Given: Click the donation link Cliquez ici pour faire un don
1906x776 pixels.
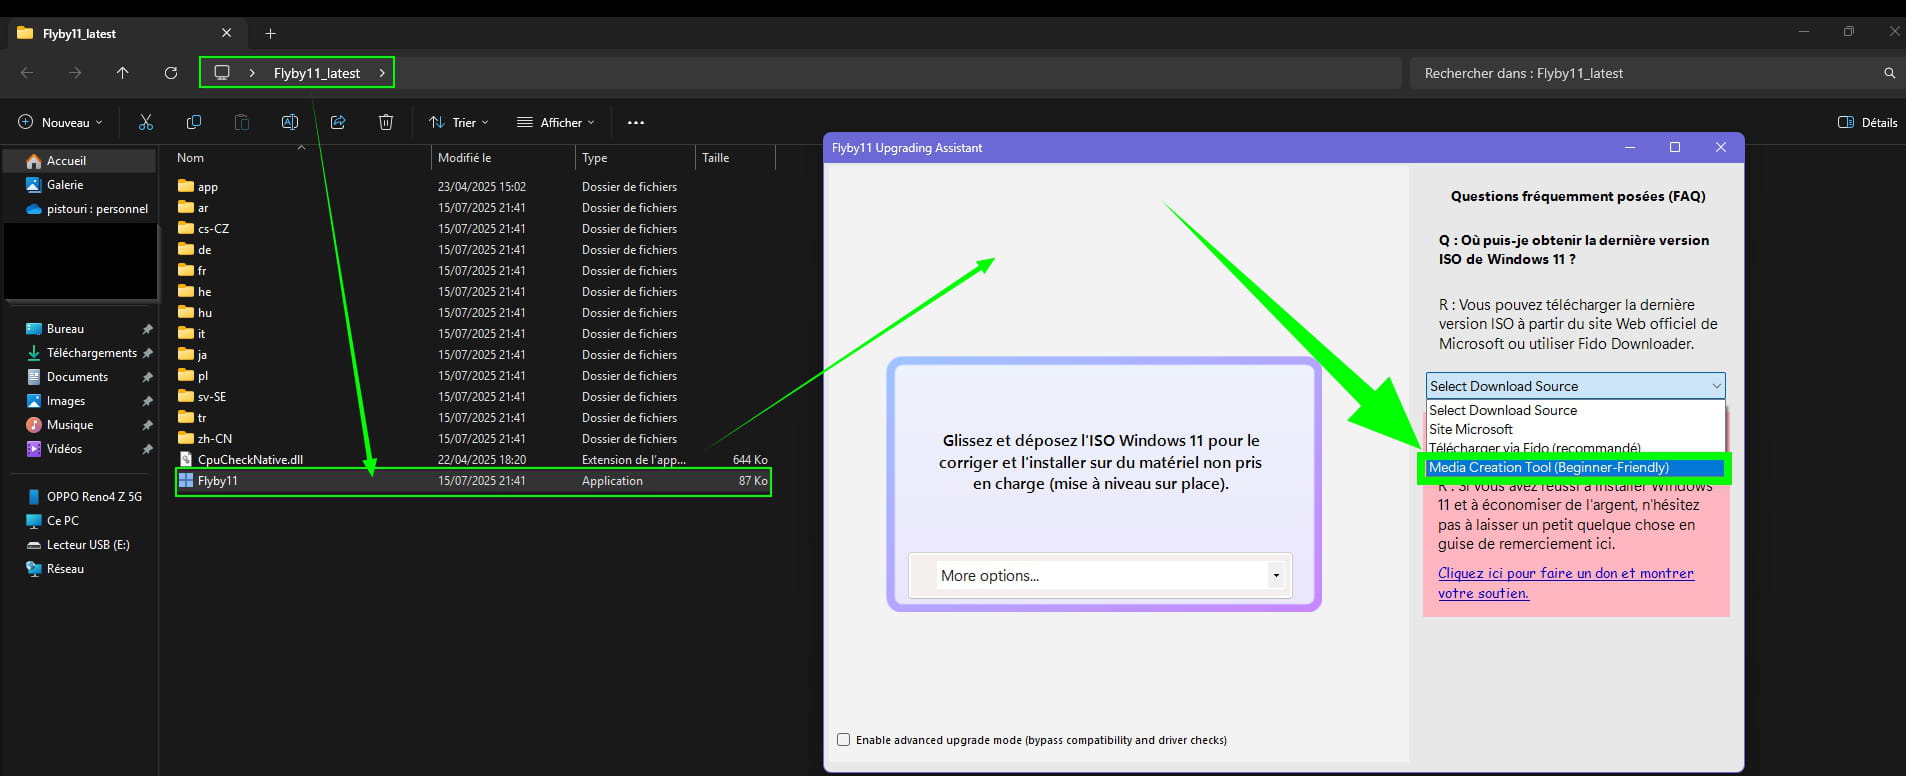Looking at the screenshot, I should point(1566,583).
